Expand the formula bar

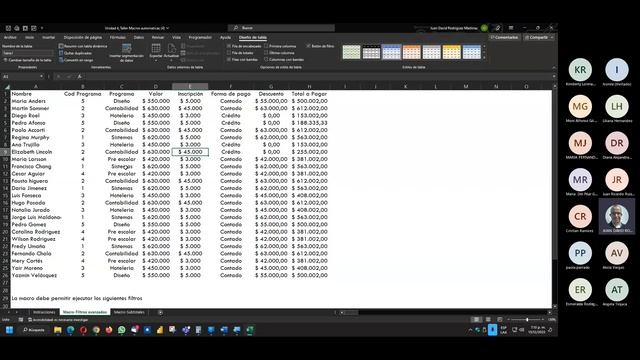click(x=554, y=76)
